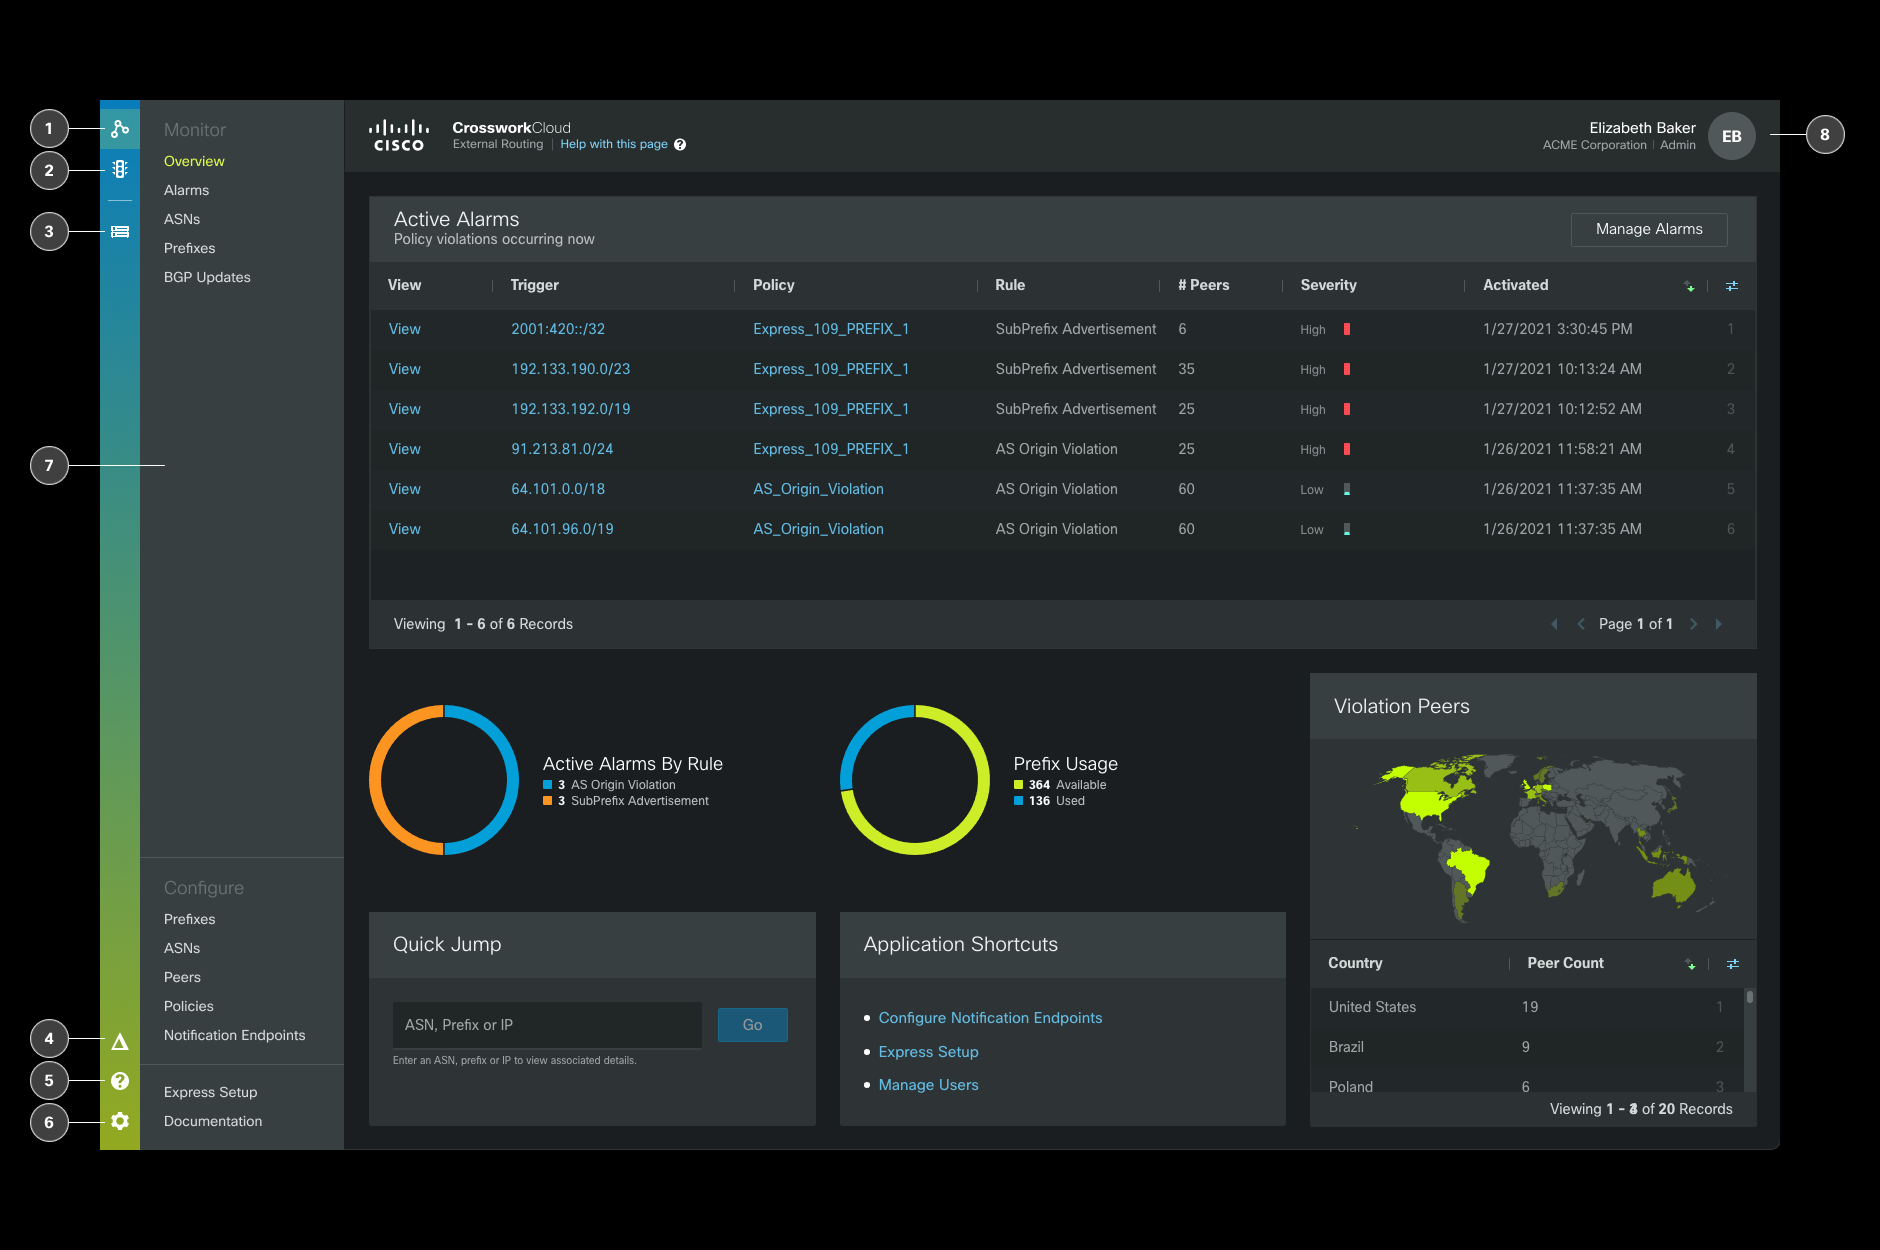Open BGP Updates in Monitor menu
Viewport: 1880px width, 1250px height.
207,277
